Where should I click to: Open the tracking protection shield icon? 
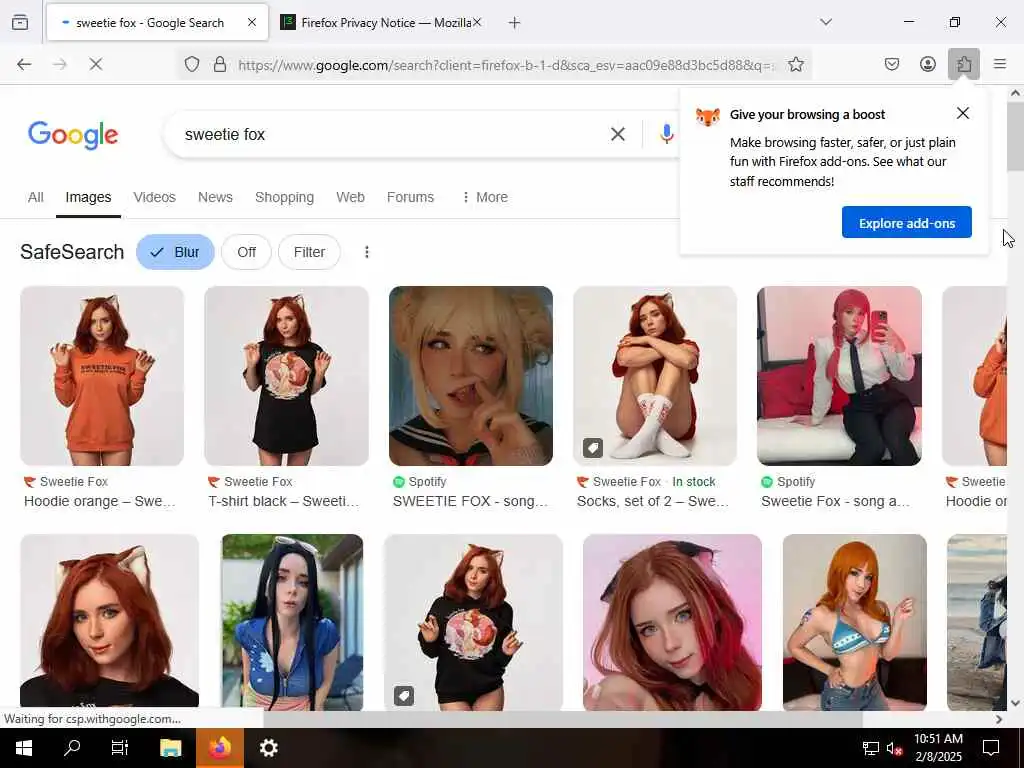pos(191,64)
